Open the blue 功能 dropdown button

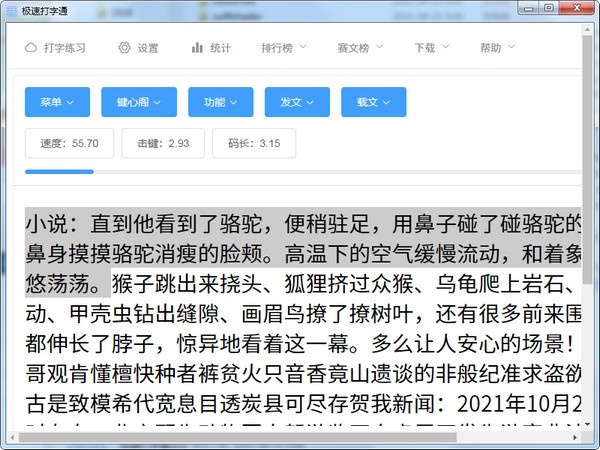click(220, 102)
